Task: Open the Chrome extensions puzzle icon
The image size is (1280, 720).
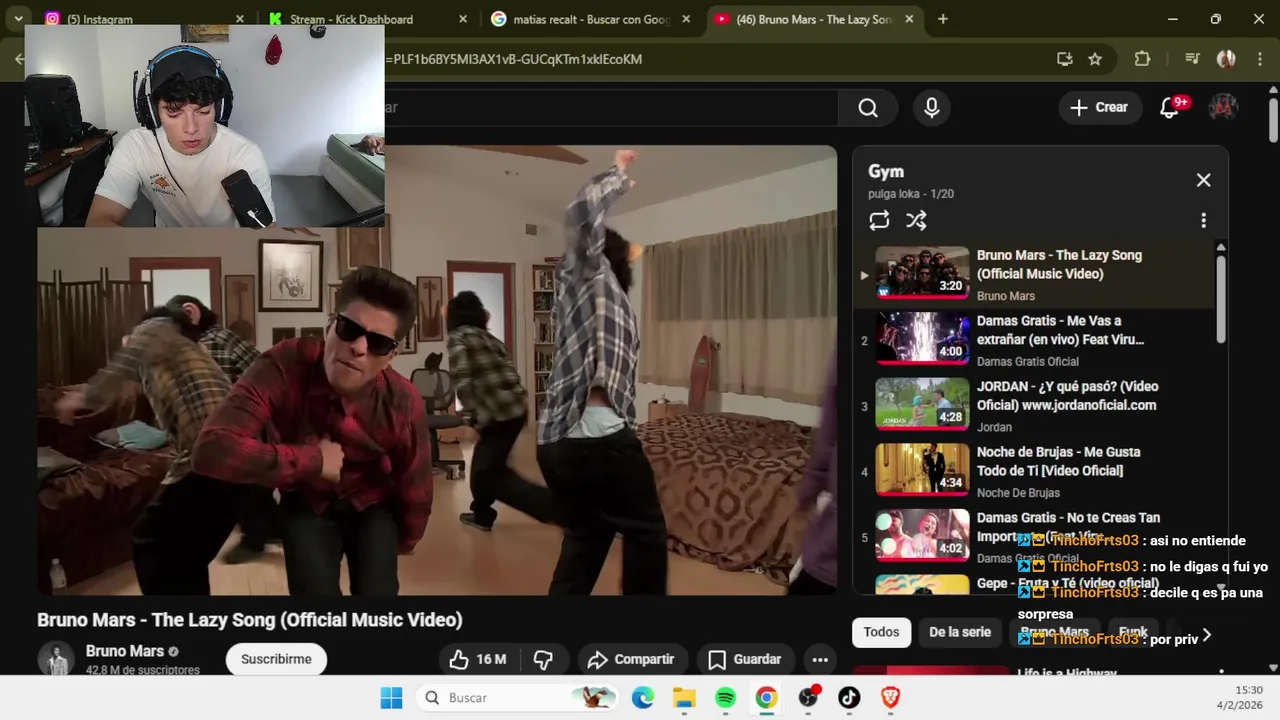Action: point(1142,59)
